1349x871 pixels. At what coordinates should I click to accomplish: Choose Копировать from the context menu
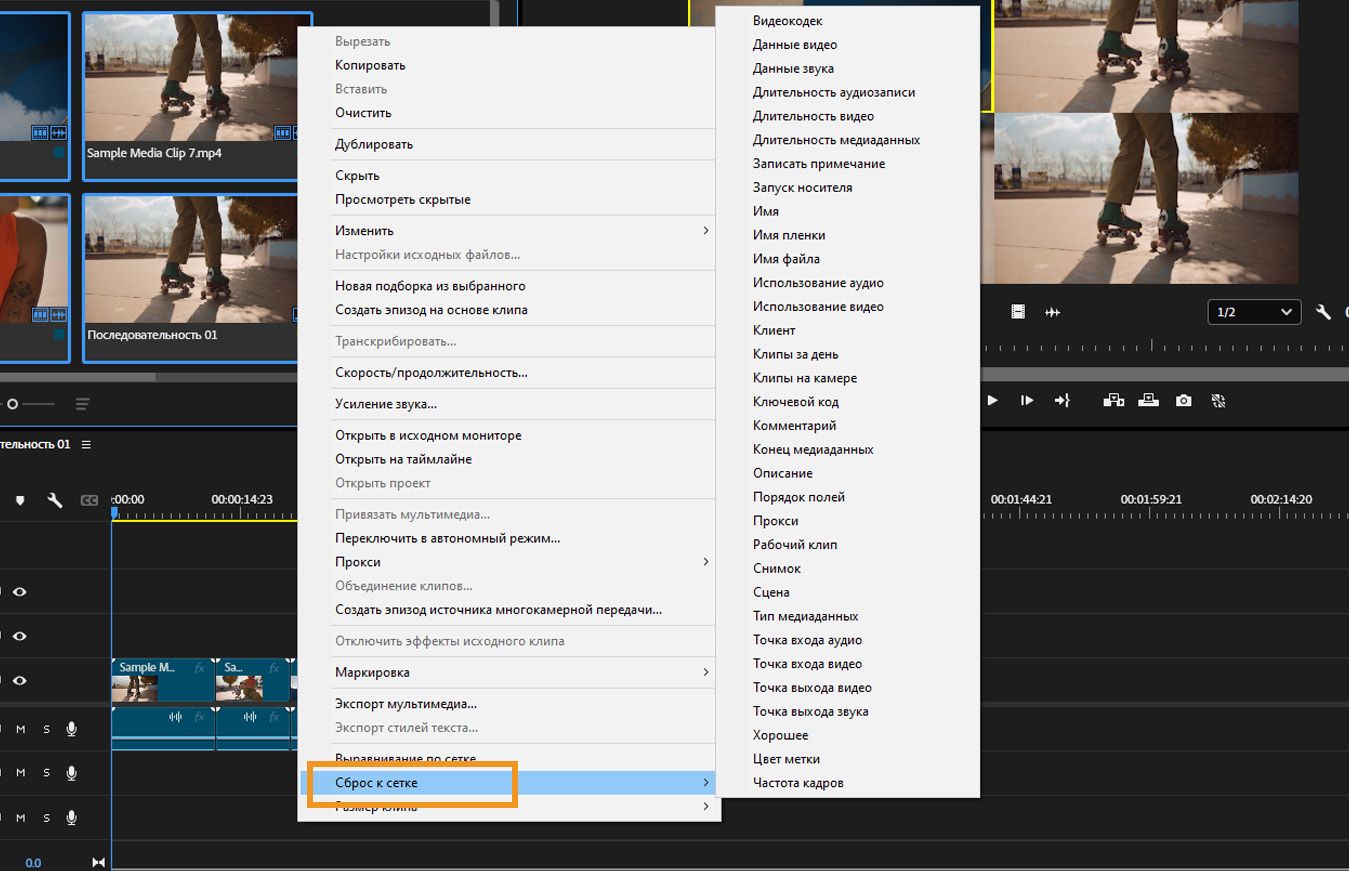370,65
